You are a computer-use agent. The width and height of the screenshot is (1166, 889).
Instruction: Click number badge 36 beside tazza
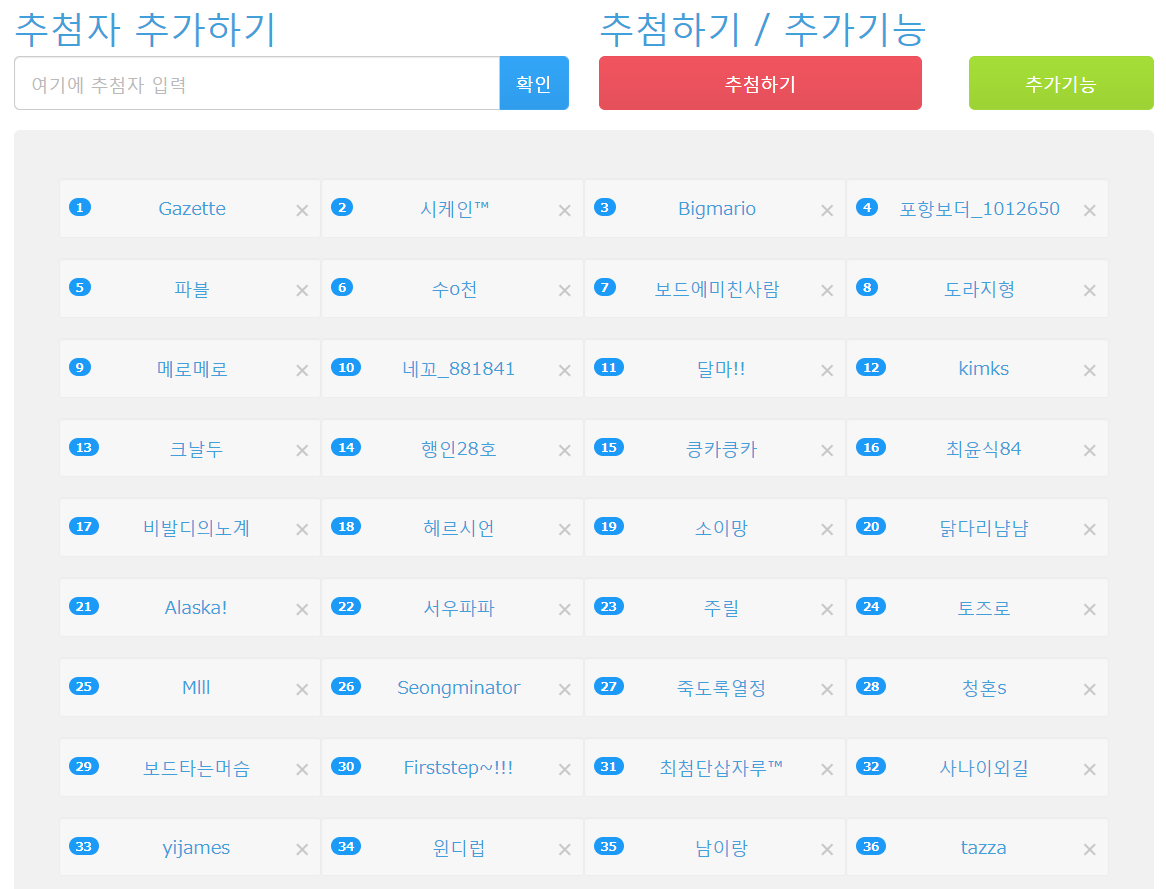point(871,846)
